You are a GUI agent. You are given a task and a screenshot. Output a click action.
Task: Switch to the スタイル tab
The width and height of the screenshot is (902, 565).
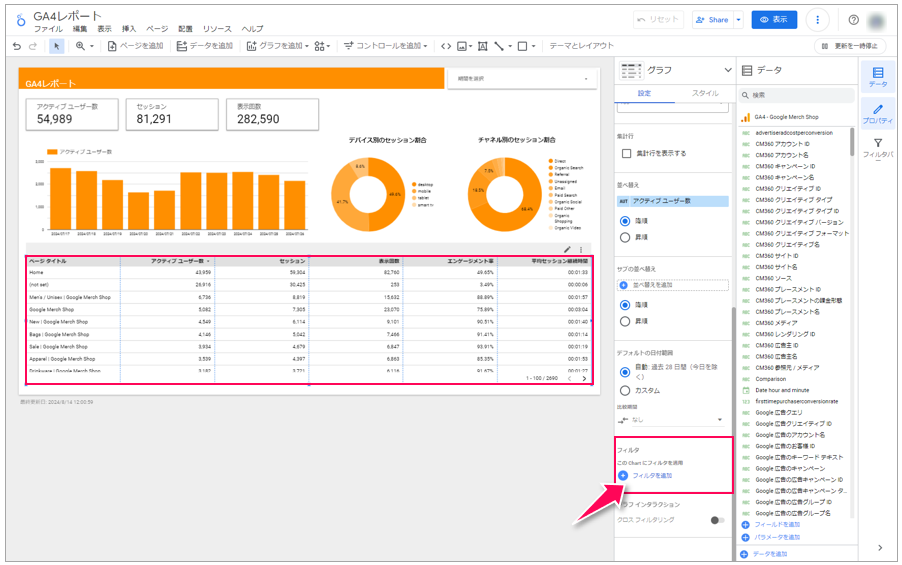pyautogui.click(x=705, y=93)
